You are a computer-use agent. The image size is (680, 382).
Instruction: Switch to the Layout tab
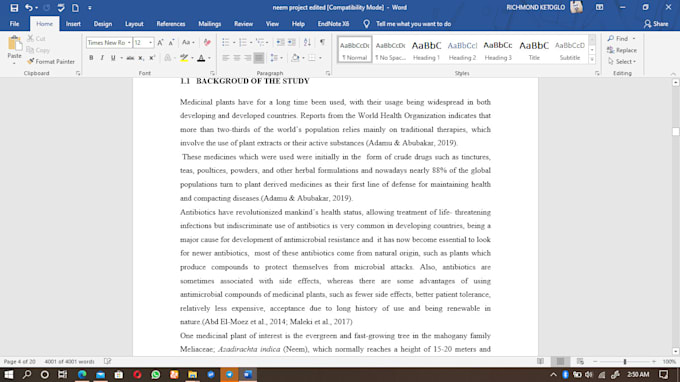pos(134,24)
